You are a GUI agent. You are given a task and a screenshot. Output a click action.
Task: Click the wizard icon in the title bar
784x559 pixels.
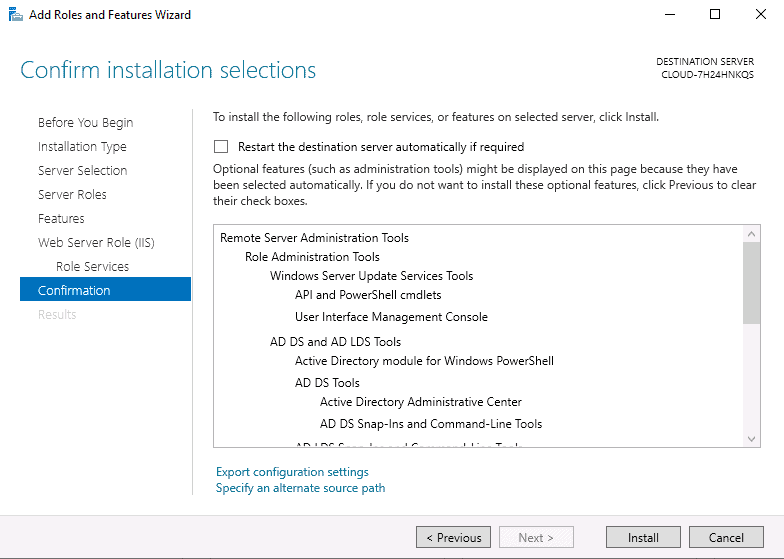(16, 14)
